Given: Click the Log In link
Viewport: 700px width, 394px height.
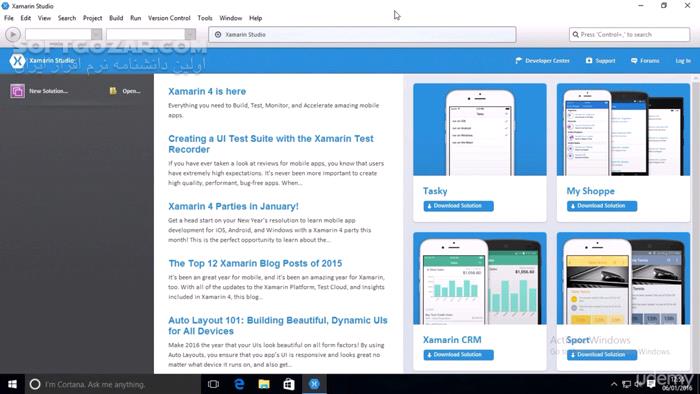Looking at the screenshot, I should (683, 61).
